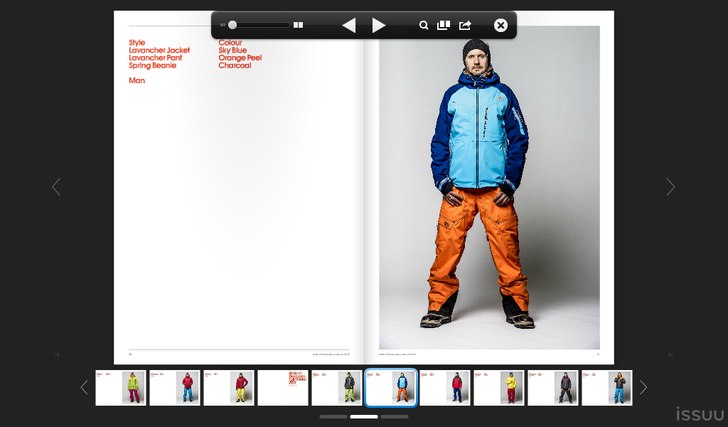Click the stacked pages icon in toolbar
Screen dimensions: 728x427
pos(443,25)
